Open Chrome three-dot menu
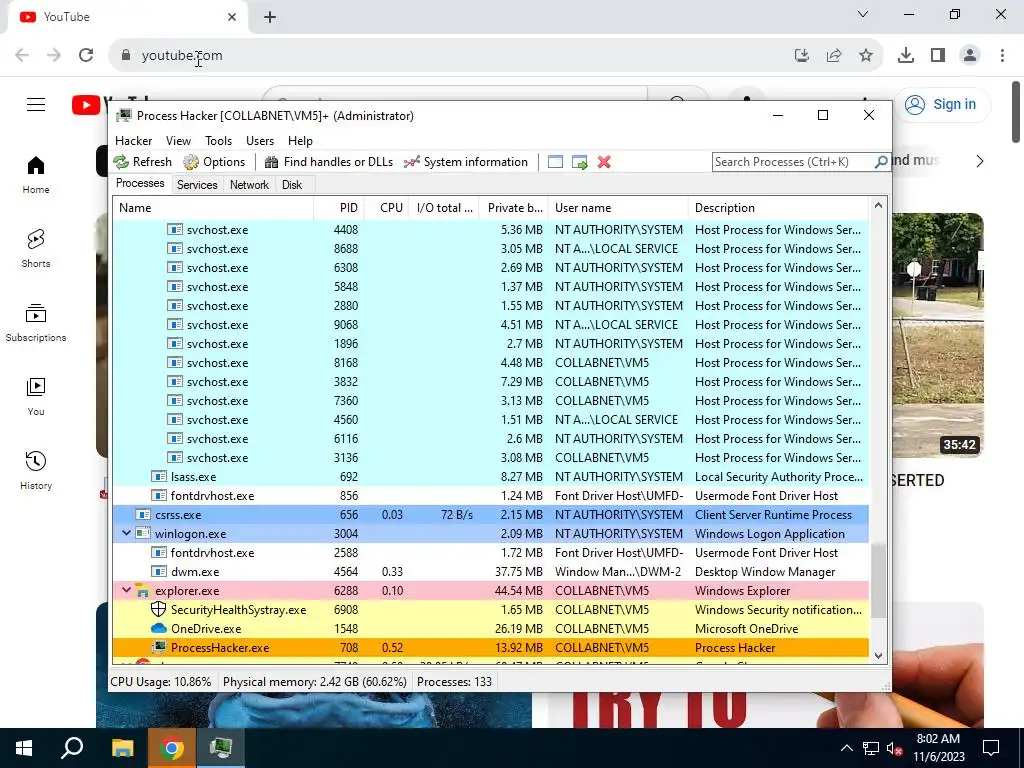The width and height of the screenshot is (1024, 768). pos(1002,56)
